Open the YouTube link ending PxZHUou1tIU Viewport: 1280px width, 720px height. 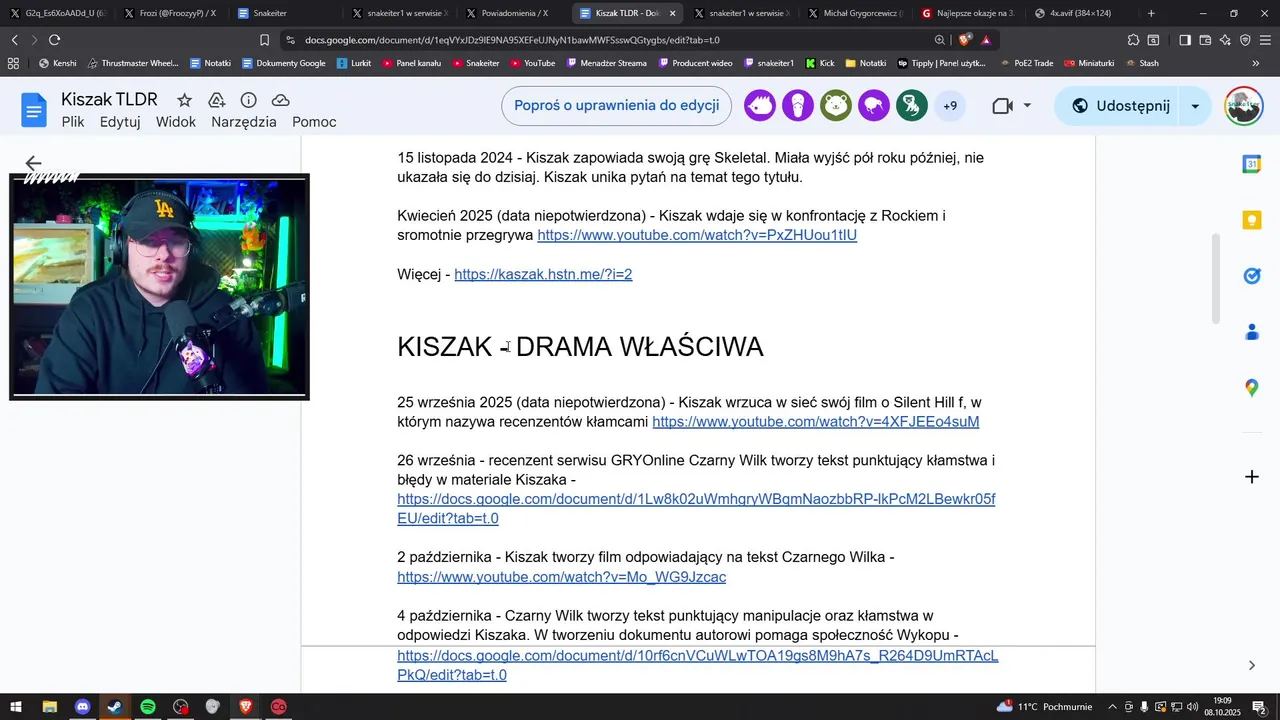pos(697,235)
